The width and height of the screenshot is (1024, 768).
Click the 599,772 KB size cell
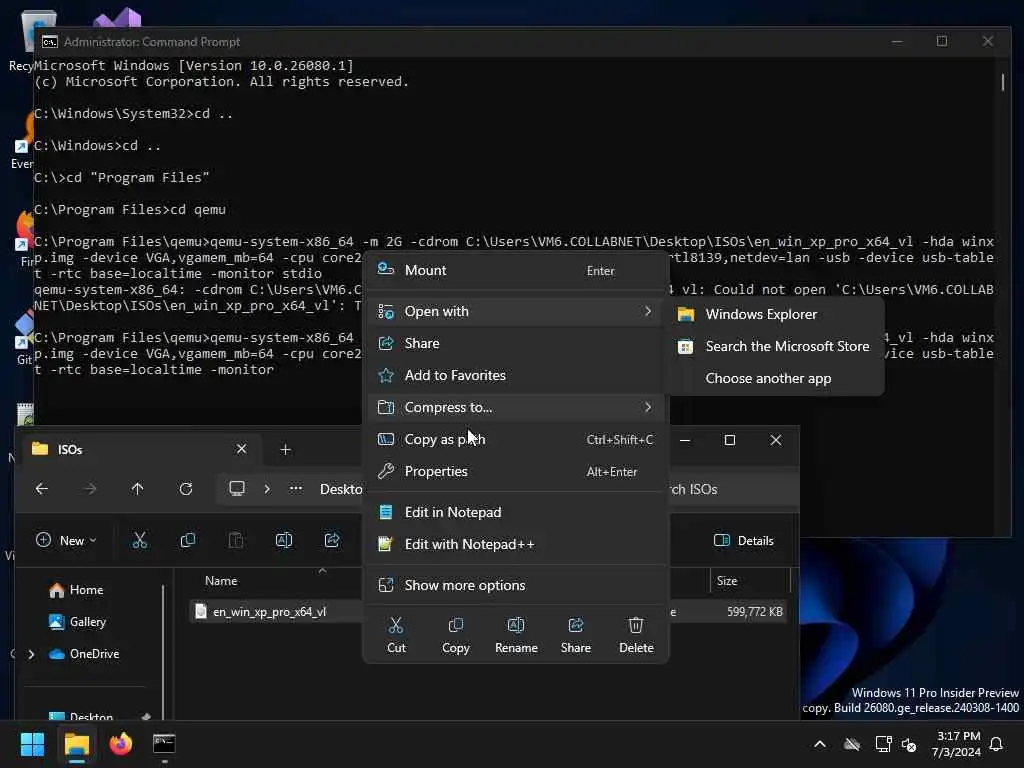[x=754, y=613]
